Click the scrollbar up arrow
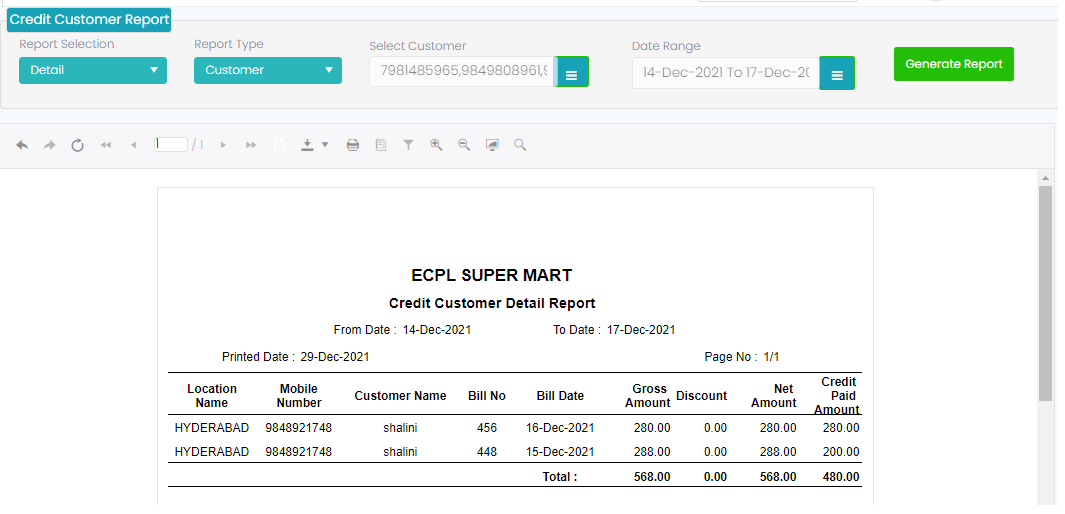Viewport: 1065px width, 514px height. [x=1045, y=178]
